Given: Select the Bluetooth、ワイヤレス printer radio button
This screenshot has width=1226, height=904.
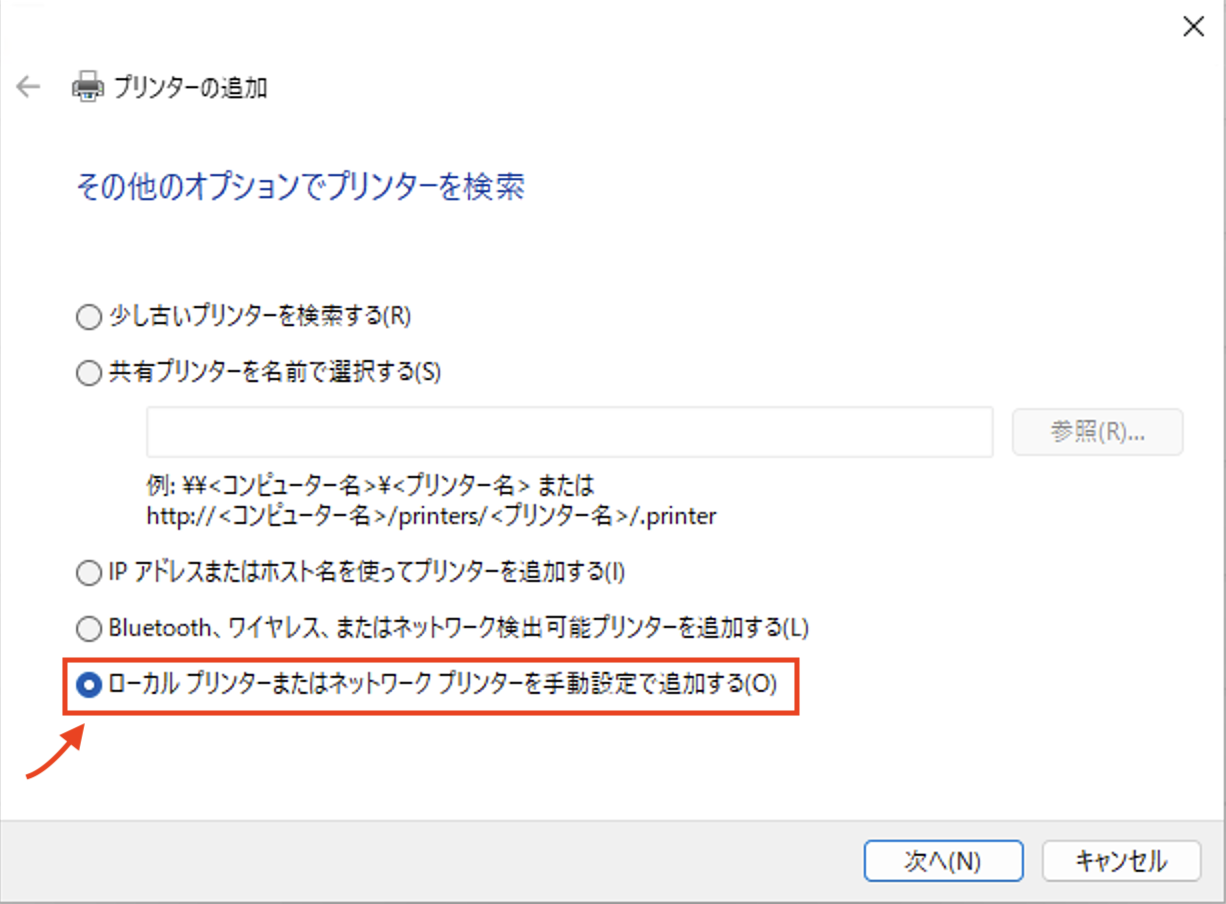Looking at the screenshot, I should coord(89,629).
